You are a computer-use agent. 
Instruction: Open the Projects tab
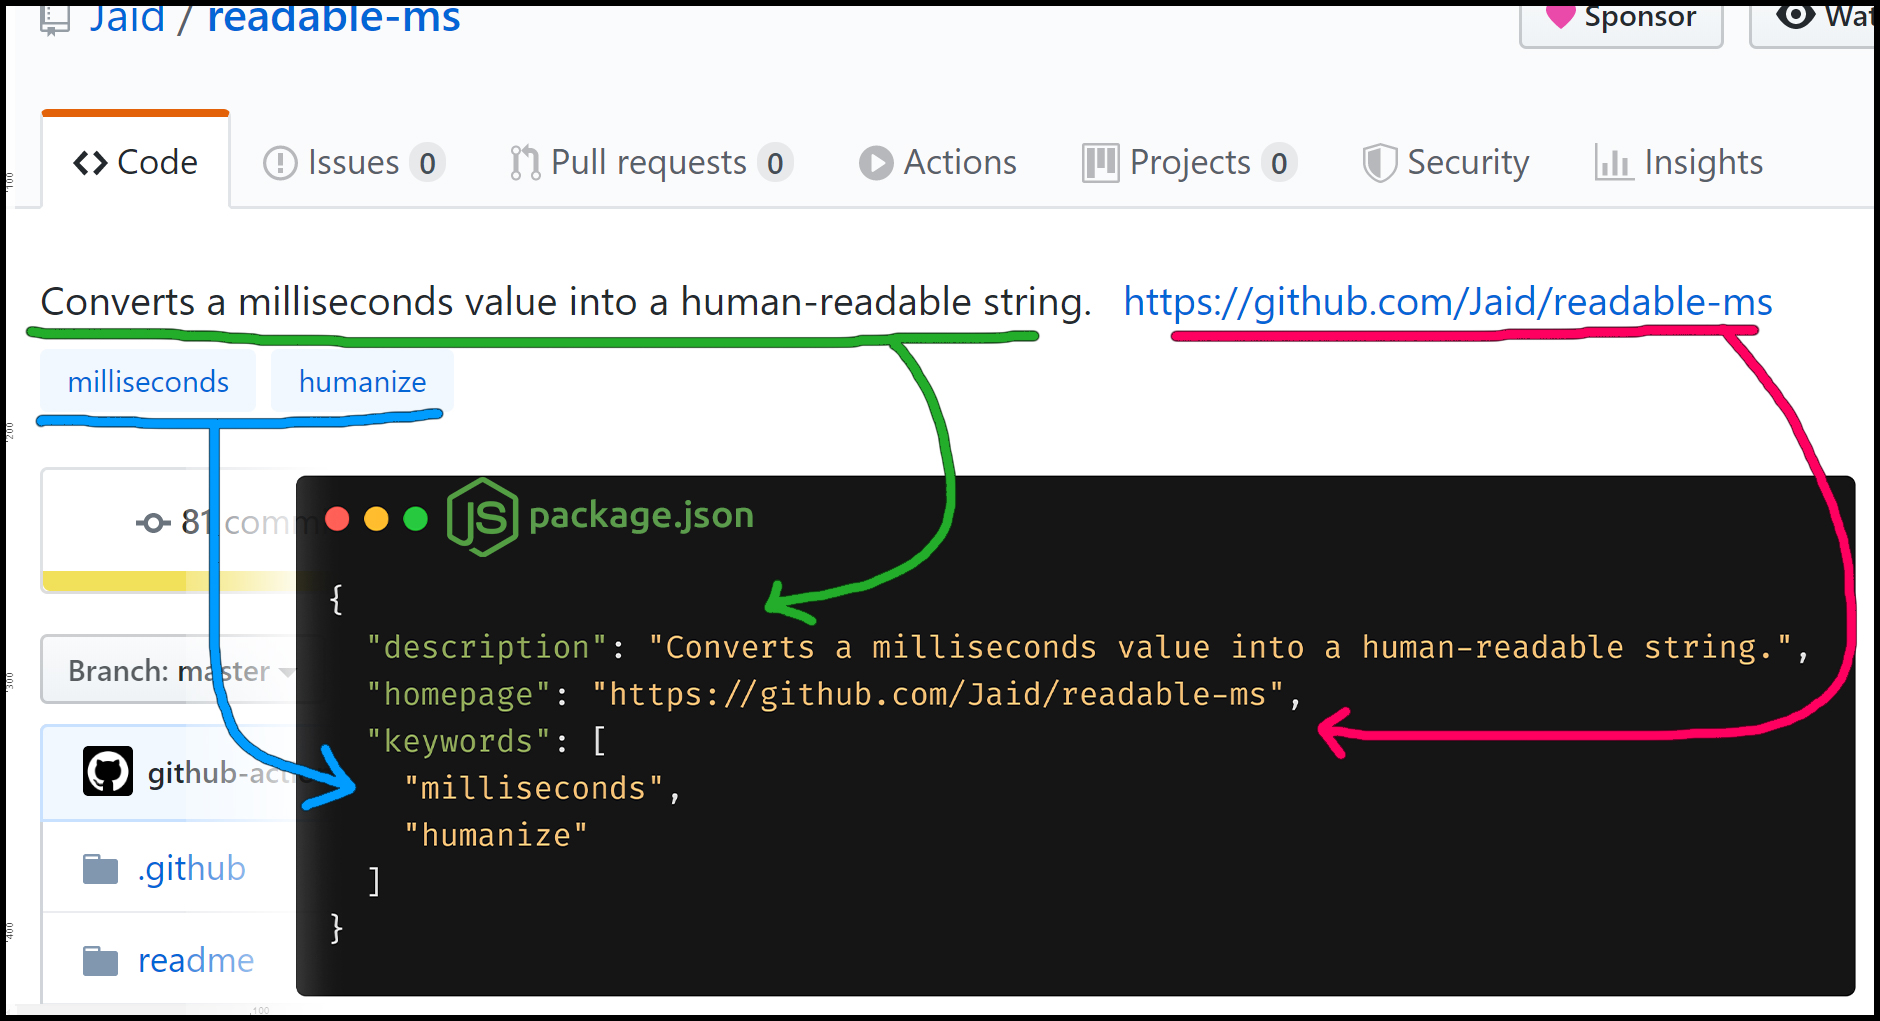point(1189,163)
